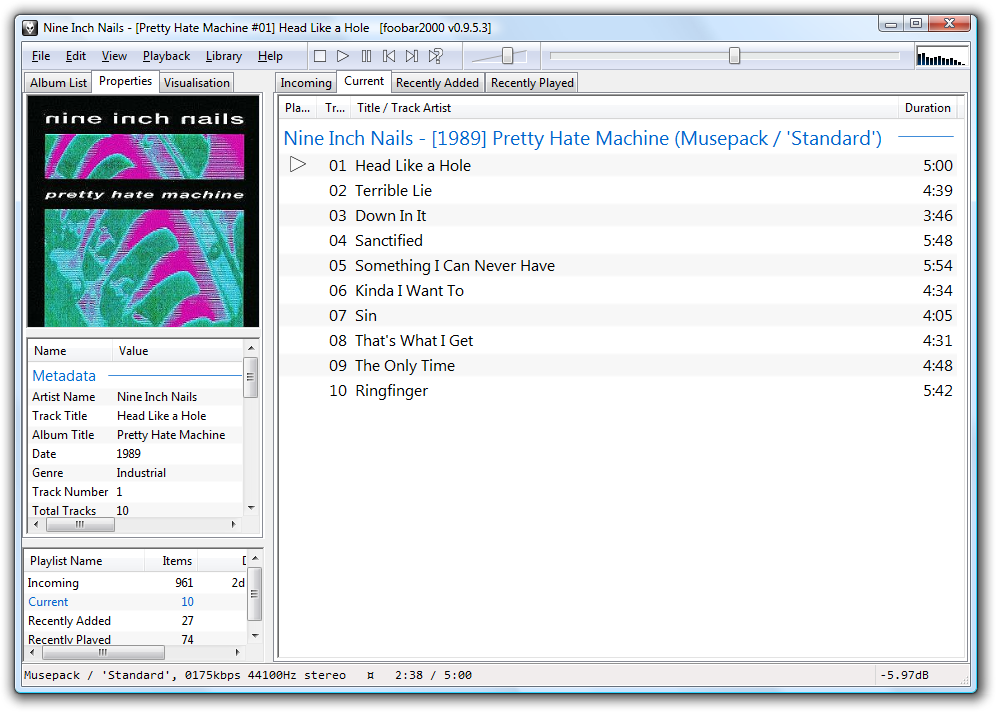
Task: Skip to the next track
Action: pyautogui.click(x=412, y=57)
